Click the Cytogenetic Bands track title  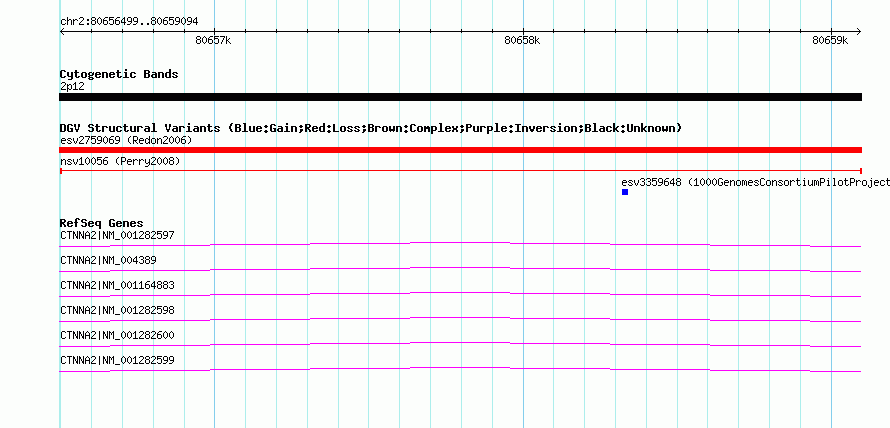[x=119, y=74]
